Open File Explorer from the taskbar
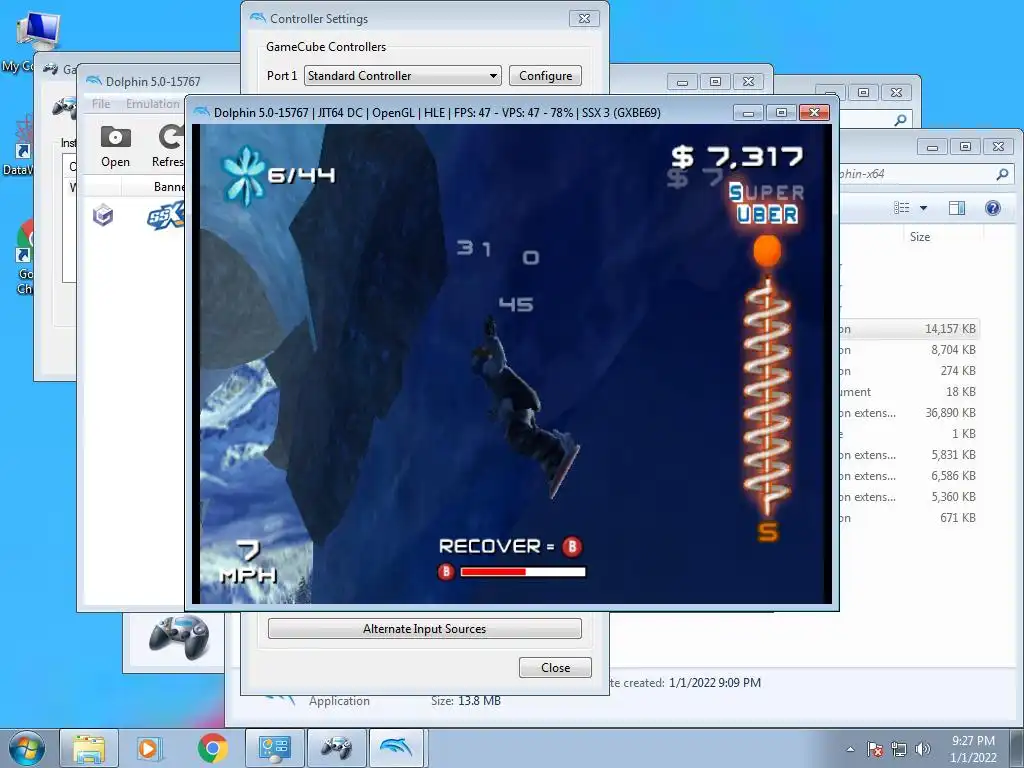The image size is (1024, 768). click(x=89, y=748)
